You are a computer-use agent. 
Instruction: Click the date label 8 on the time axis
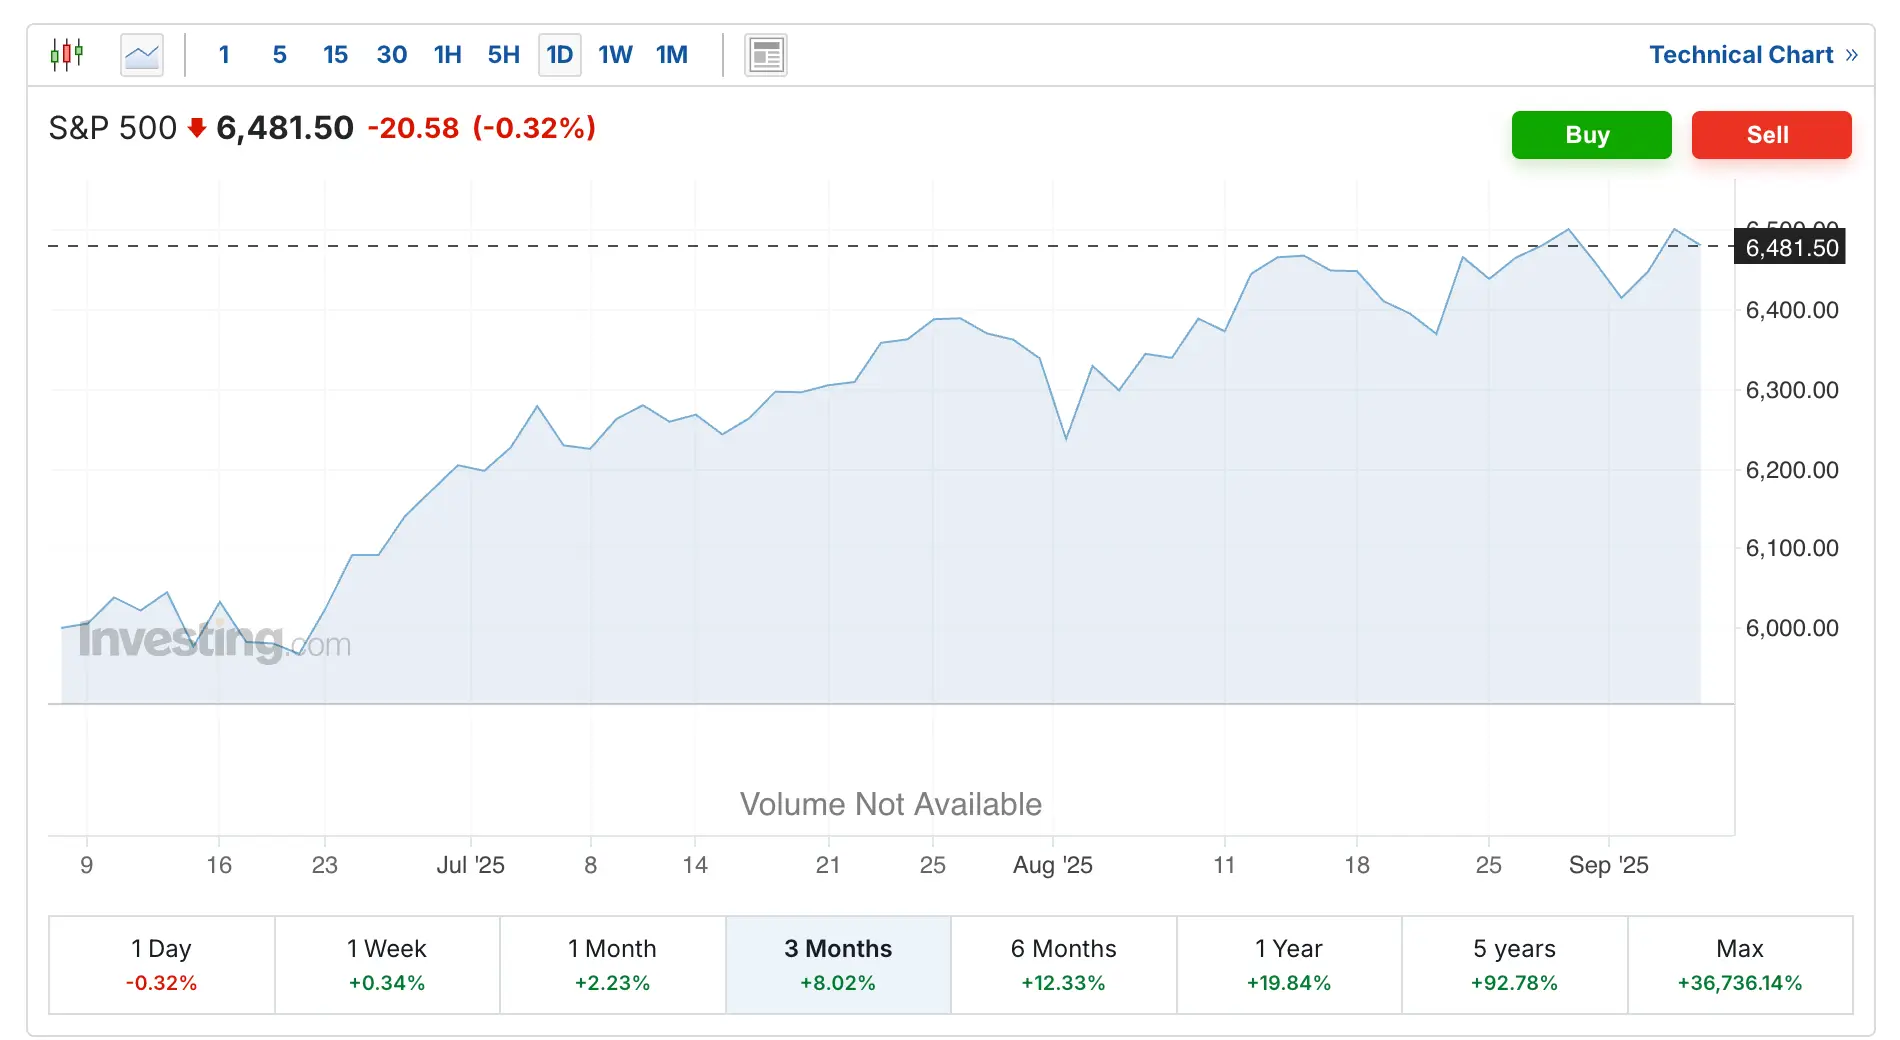coord(591,865)
